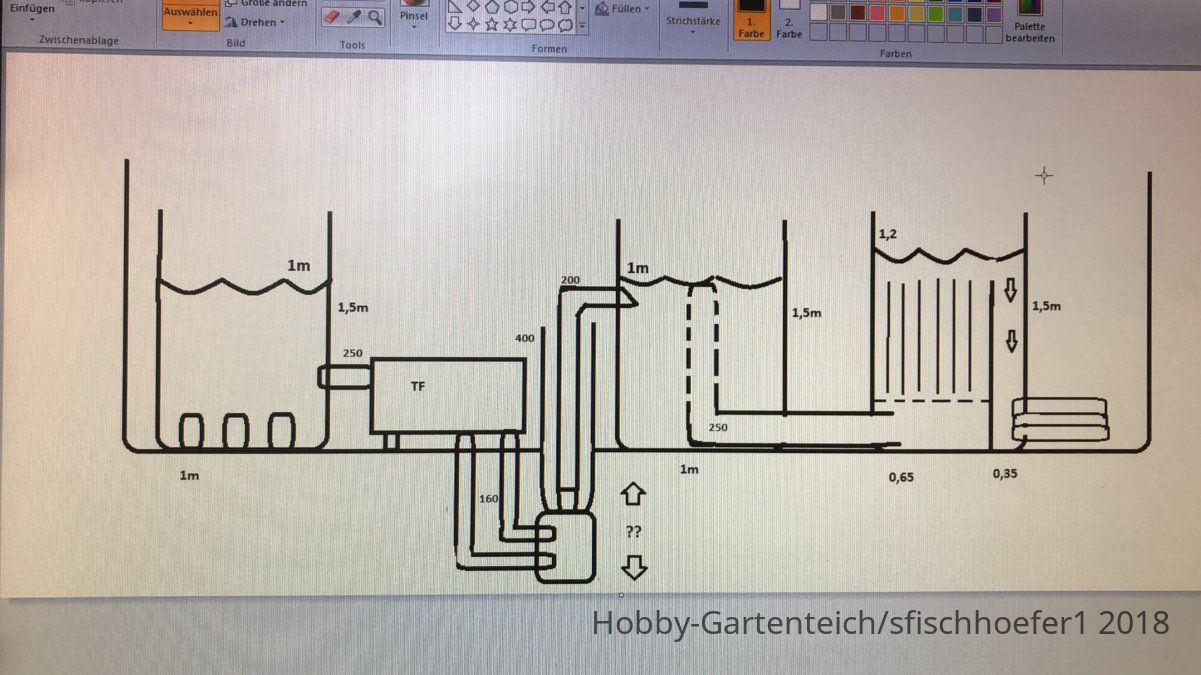Choose the down arrow shape
Viewport: 1201px width, 675px height.
click(x=454, y=24)
